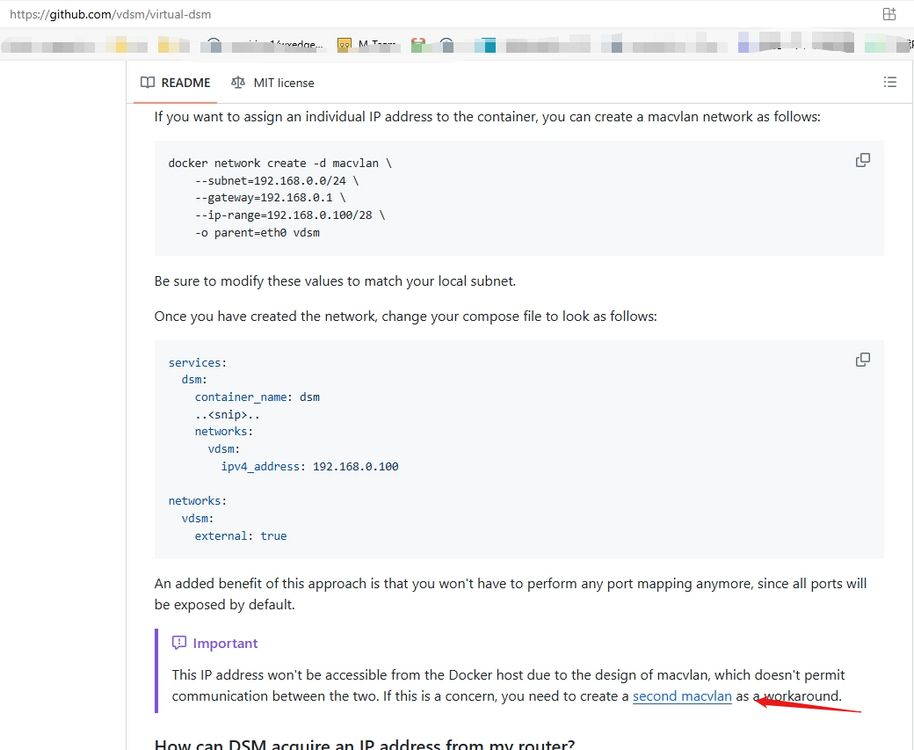Click the "--subnet=192.168.0.0/24" line
Image resolution: width=914 pixels, height=750 pixels.
(277, 181)
